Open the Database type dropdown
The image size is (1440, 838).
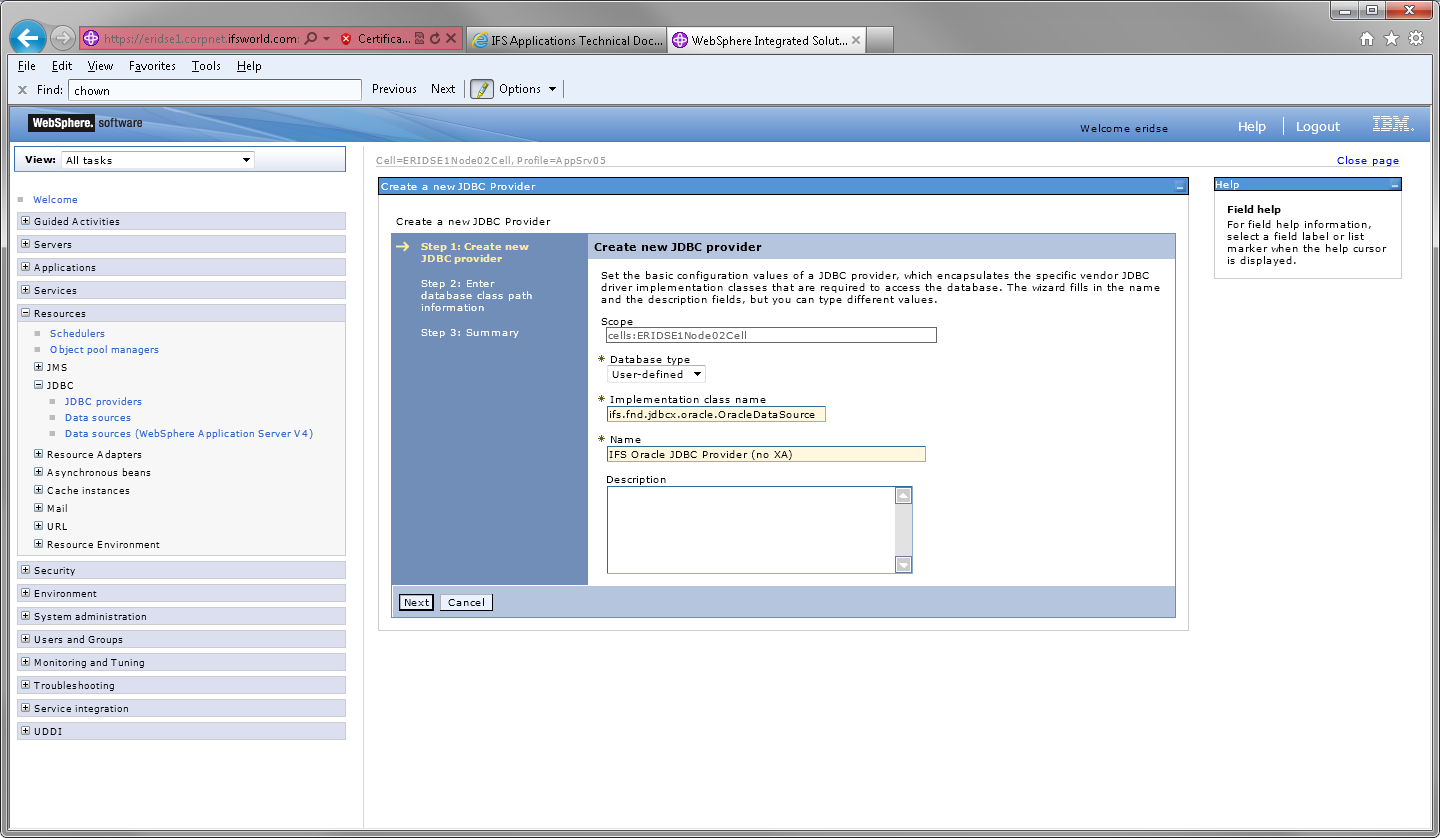(x=656, y=374)
